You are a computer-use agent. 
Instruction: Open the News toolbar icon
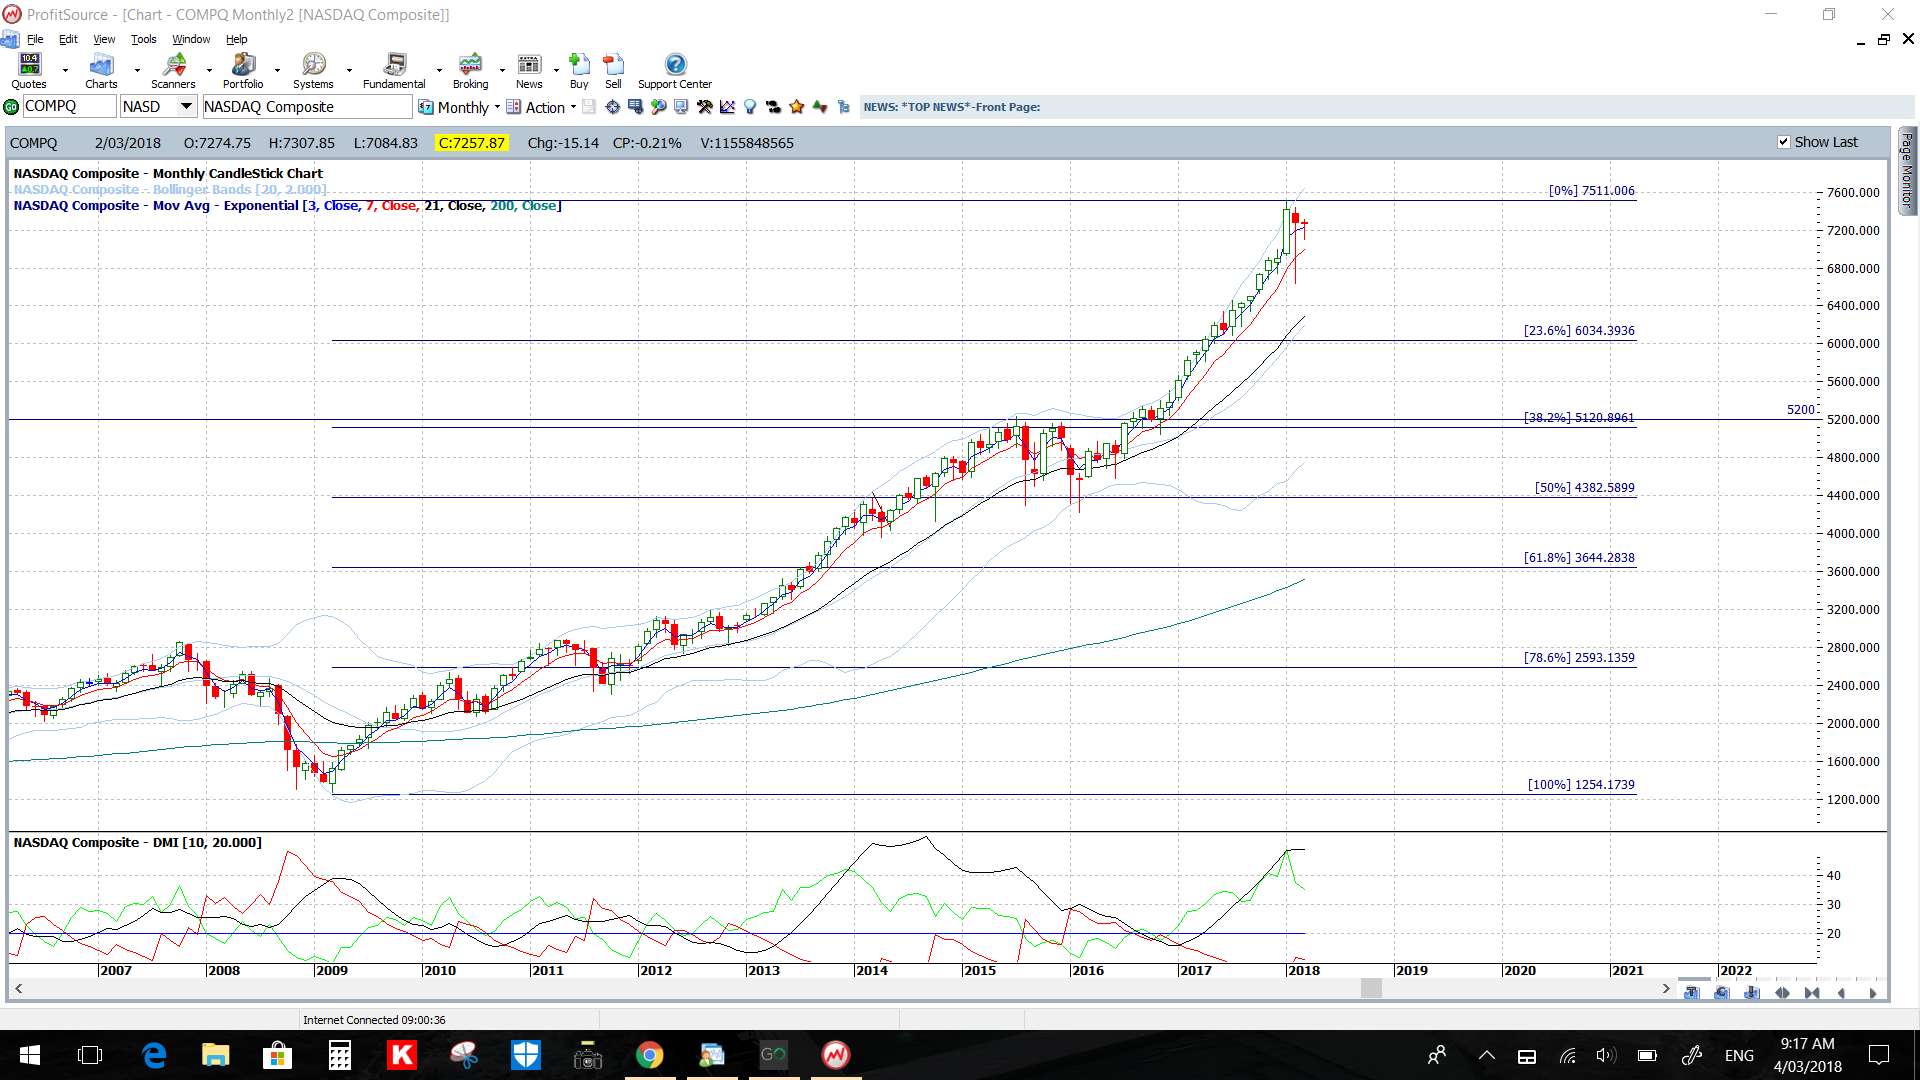click(529, 71)
